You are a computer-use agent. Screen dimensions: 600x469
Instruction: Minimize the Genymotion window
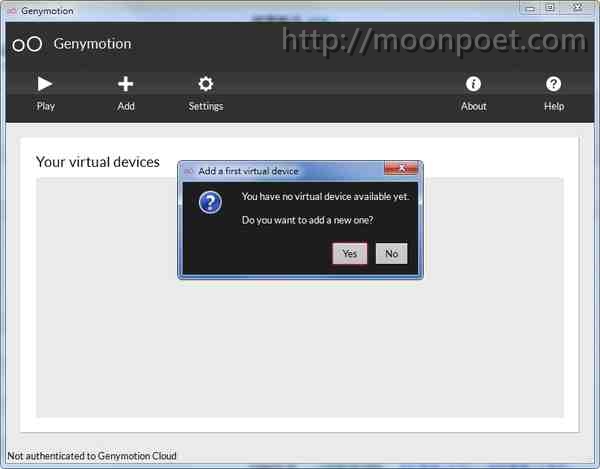pyautogui.click(x=527, y=8)
